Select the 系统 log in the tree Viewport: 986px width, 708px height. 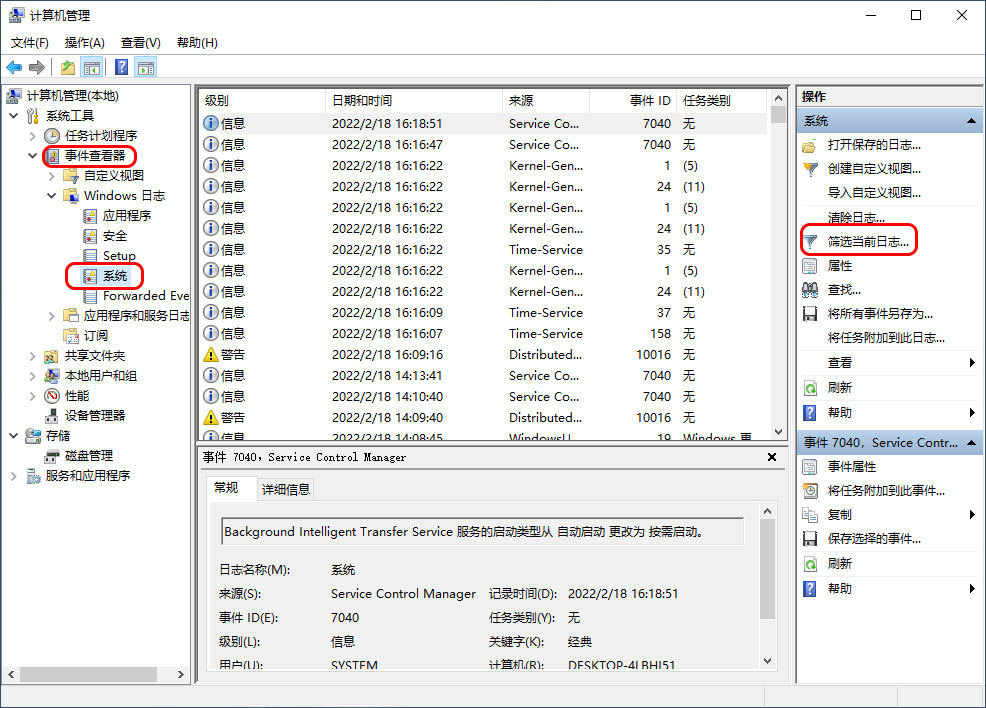115,276
